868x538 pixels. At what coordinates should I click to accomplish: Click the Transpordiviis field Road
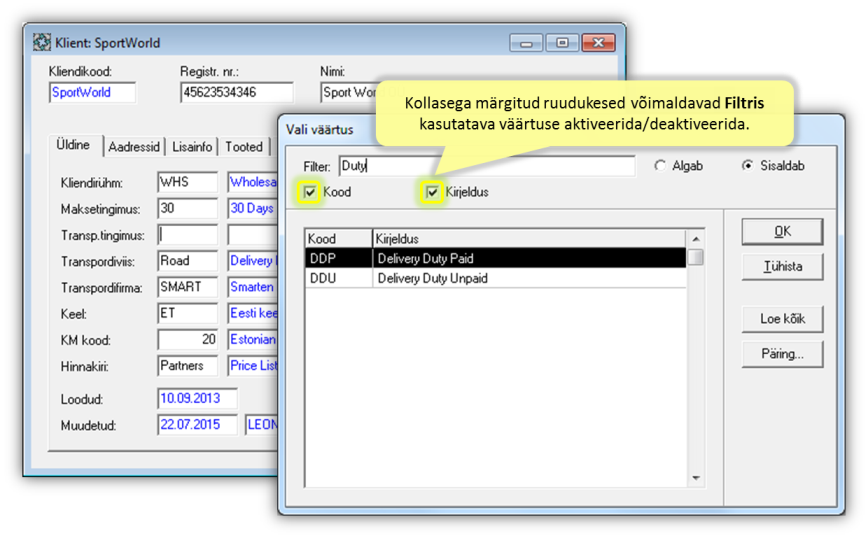(x=188, y=261)
